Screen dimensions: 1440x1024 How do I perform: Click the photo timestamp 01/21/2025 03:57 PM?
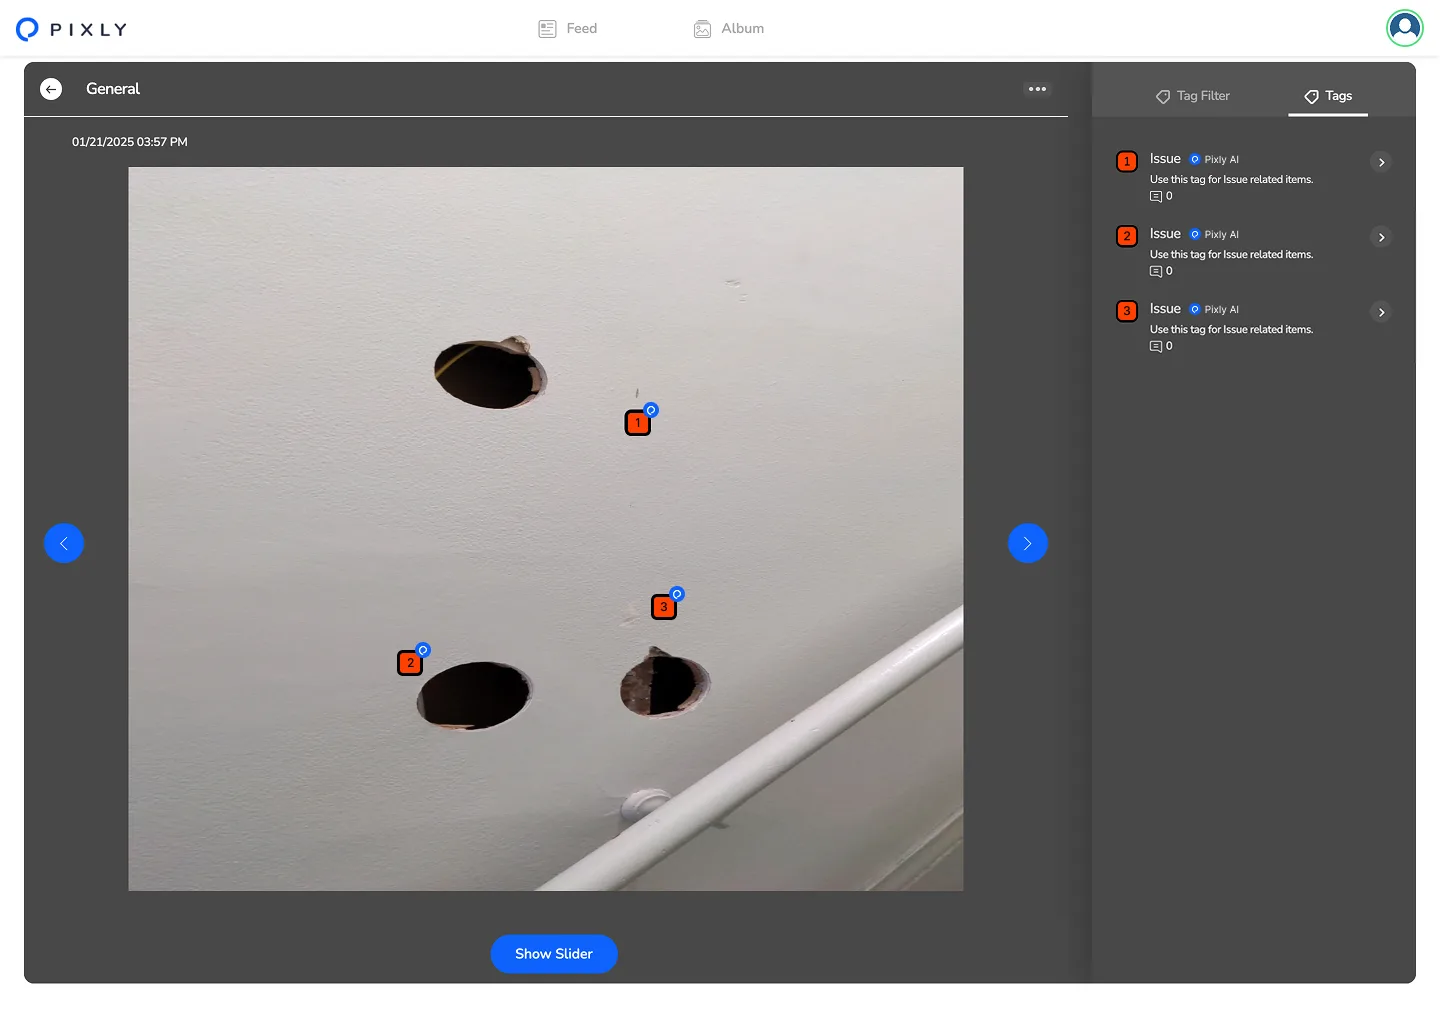130,142
